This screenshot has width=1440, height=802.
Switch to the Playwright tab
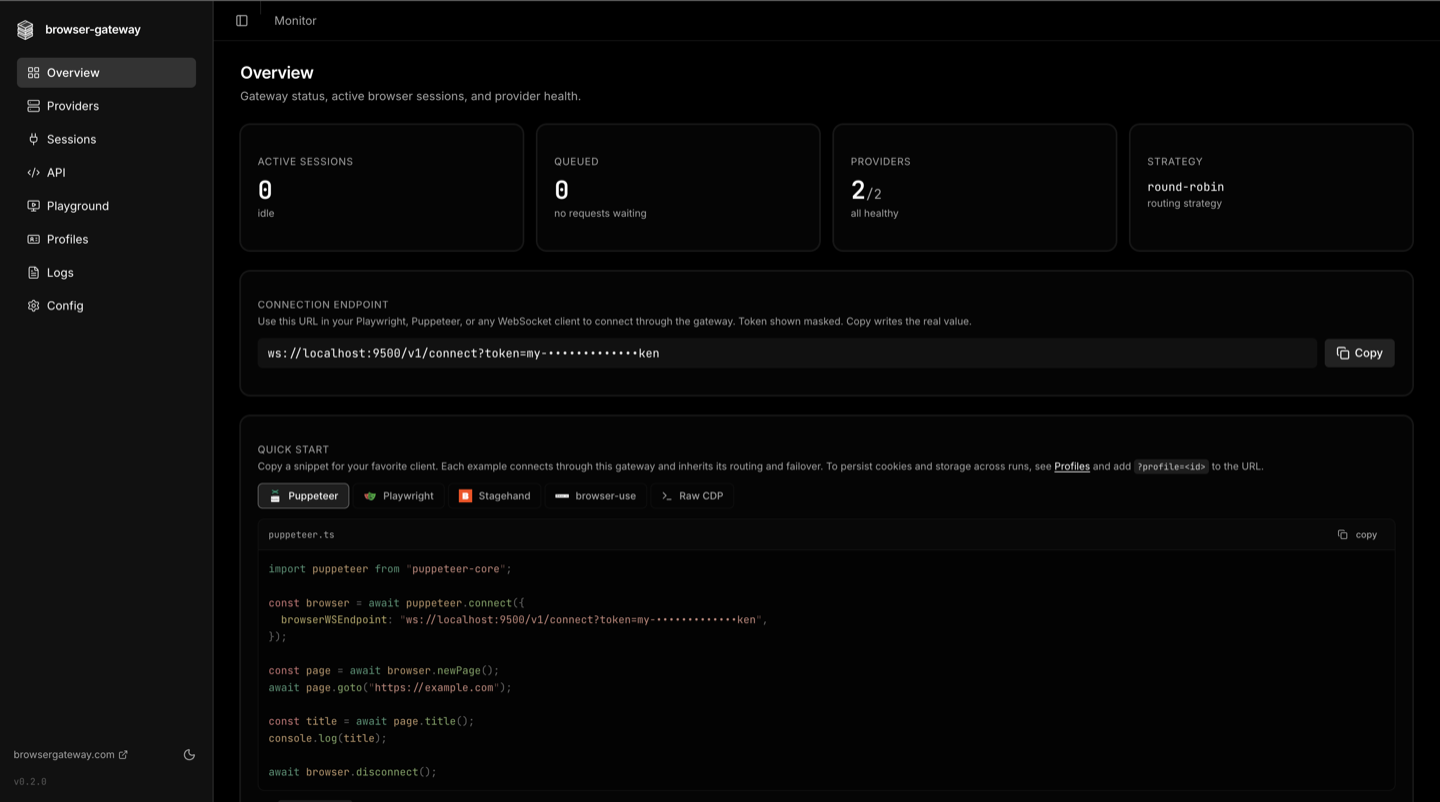(x=399, y=496)
